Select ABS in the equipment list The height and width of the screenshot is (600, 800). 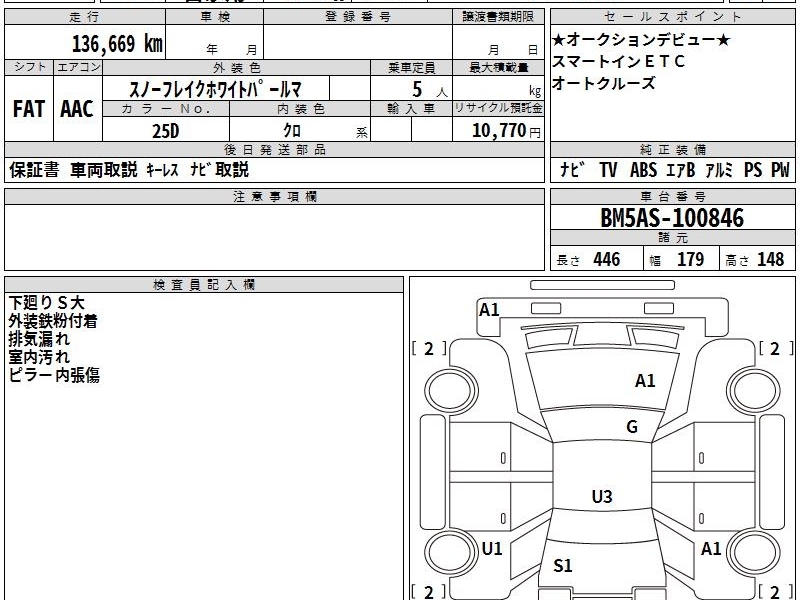[643, 170]
